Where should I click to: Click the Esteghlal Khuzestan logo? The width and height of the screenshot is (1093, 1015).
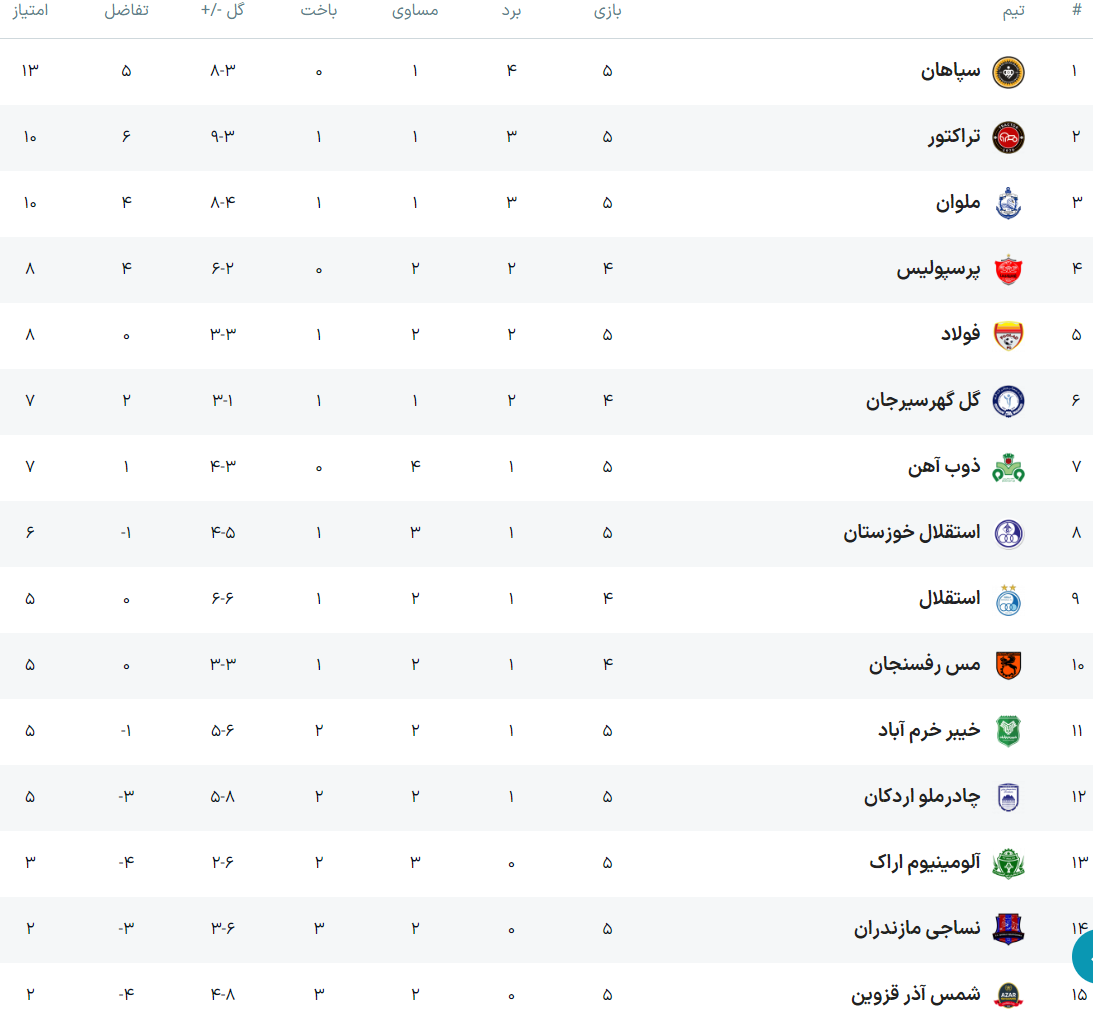[x=1008, y=534]
